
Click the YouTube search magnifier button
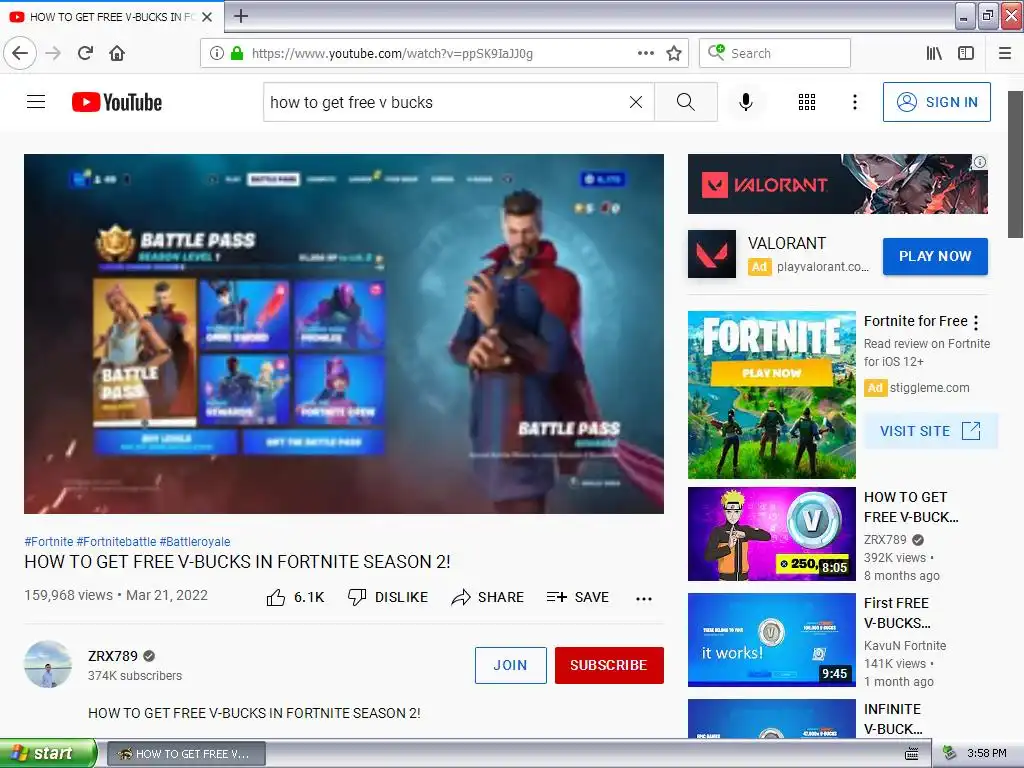[686, 102]
